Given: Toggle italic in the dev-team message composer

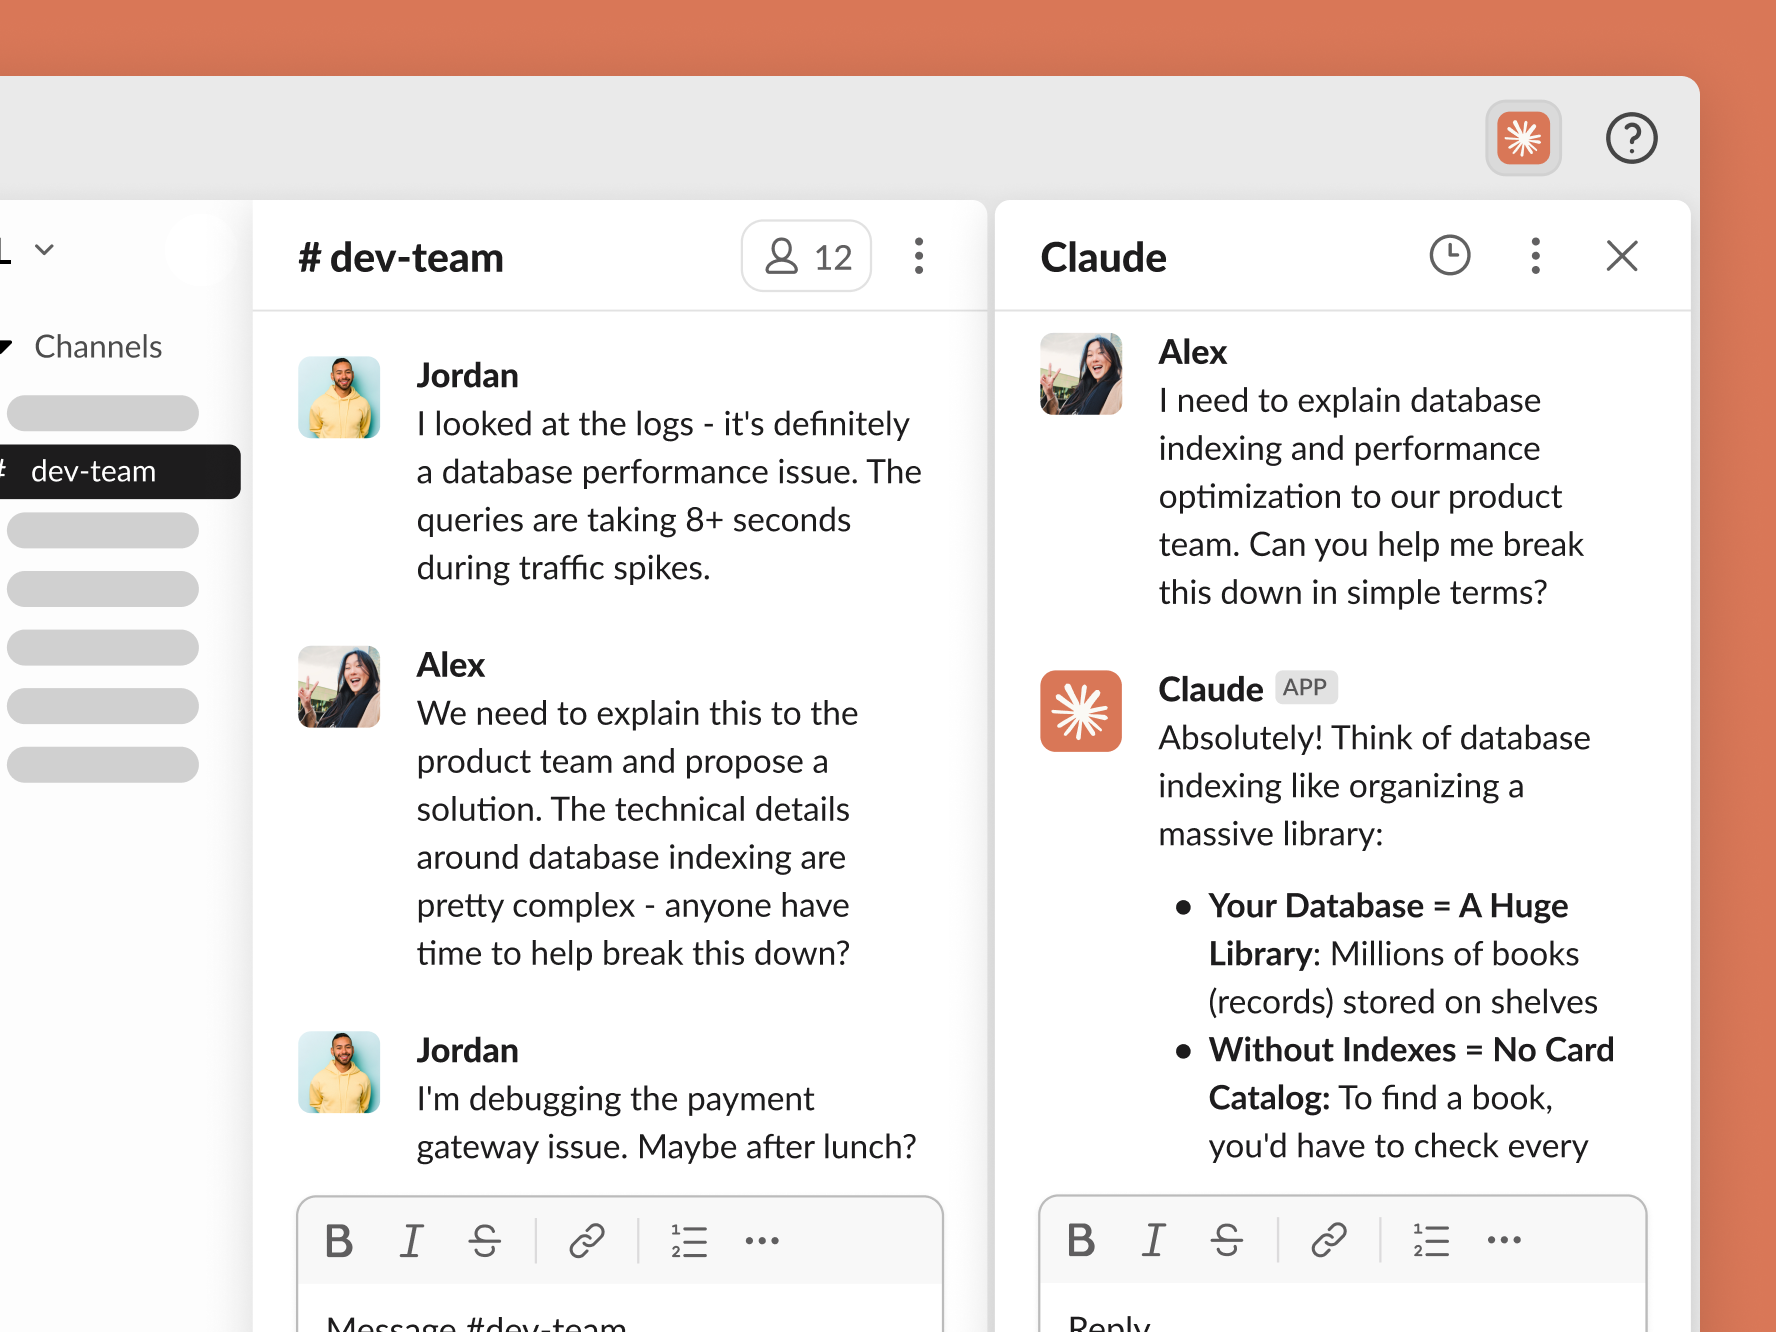Looking at the screenshot, I should click(x=411, y=1241).
